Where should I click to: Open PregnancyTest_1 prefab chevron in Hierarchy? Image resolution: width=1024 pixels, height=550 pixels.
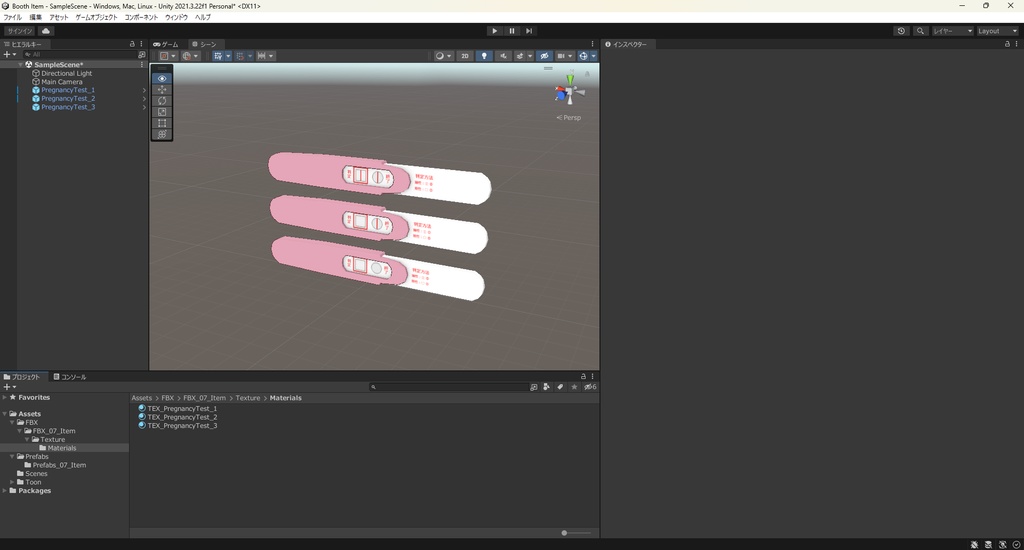coord(144,90)
